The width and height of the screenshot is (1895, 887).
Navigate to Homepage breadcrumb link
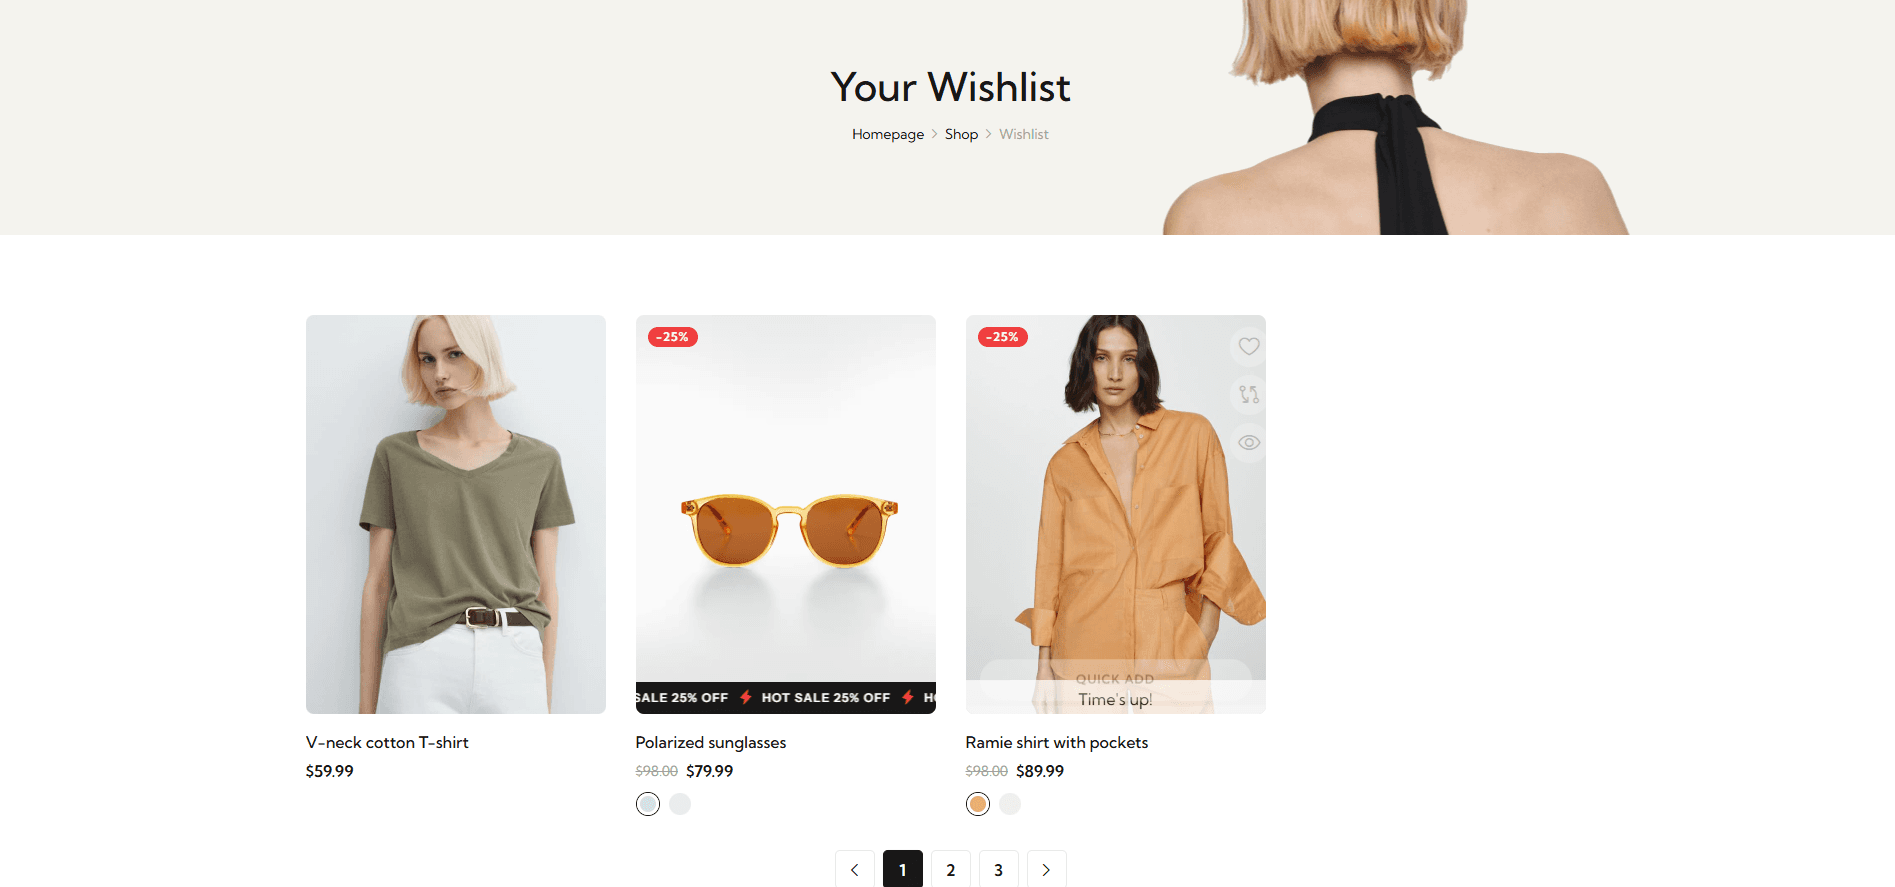[x=888, y=134]
